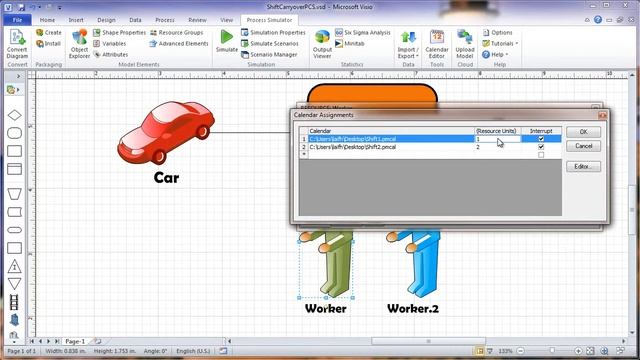Open the stencil shapes menu dropdown
640x360 pixels.
pyautogui.click(x=13, y=89)
